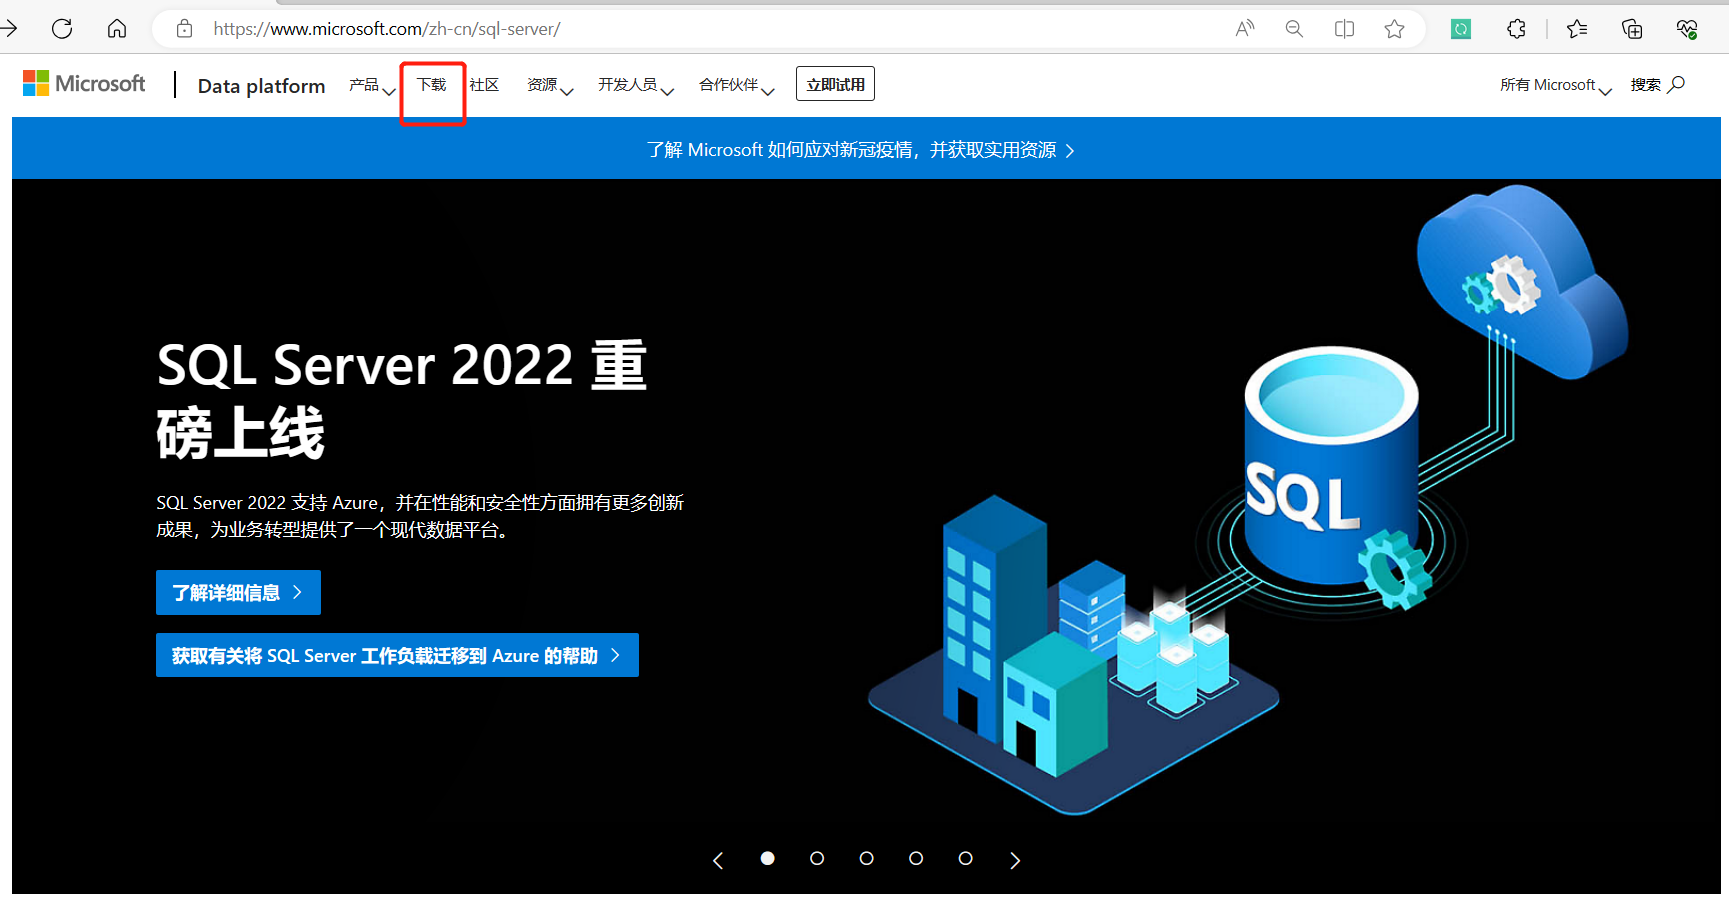Screen dimensions: 1729x902
Task: Go forward with the browser arrow
Action: coord(8,29)
